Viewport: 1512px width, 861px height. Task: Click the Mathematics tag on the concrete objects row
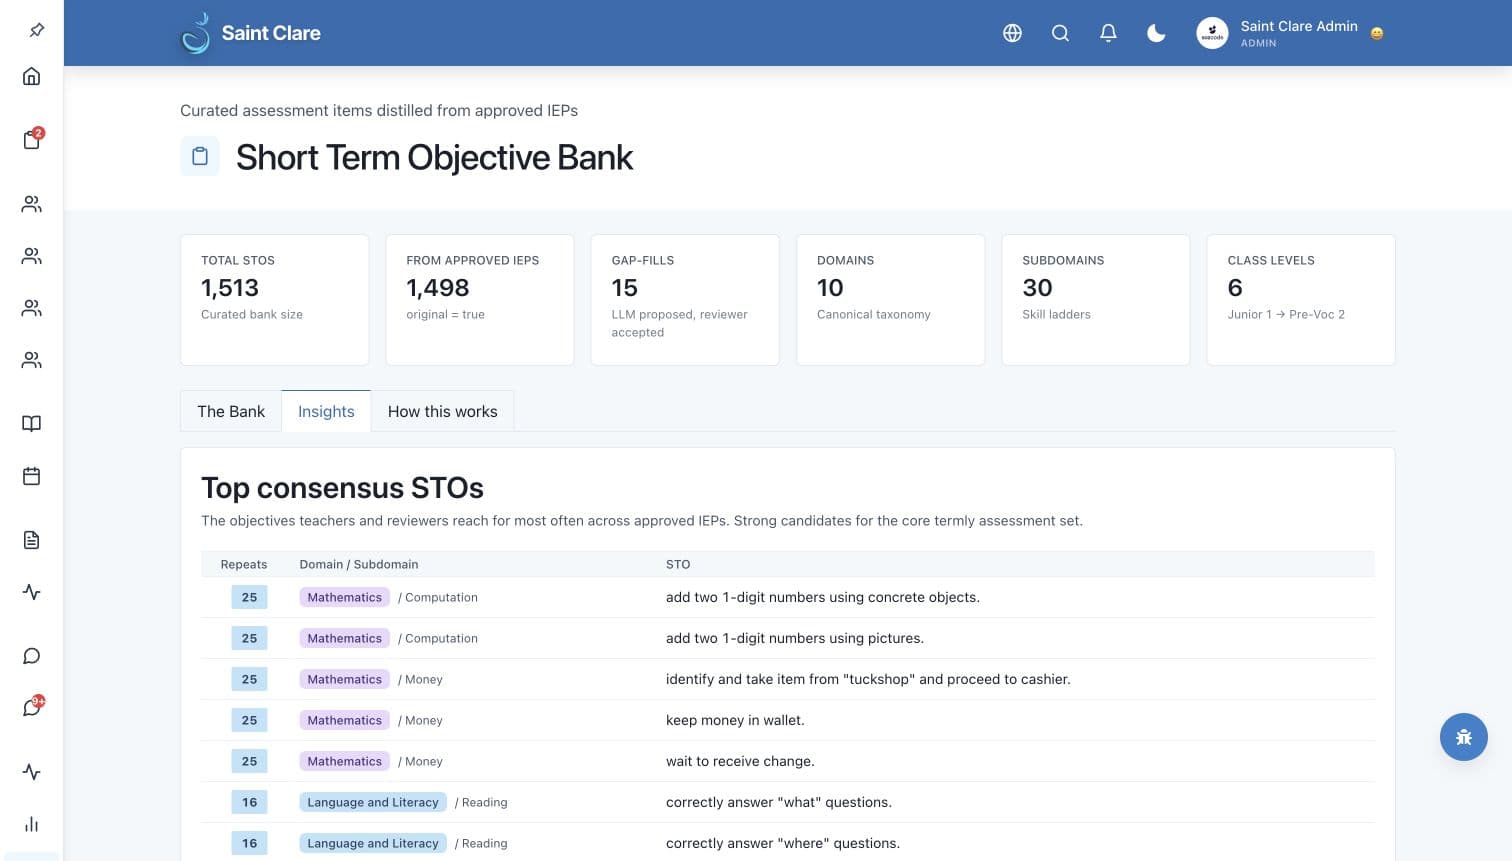345,597
